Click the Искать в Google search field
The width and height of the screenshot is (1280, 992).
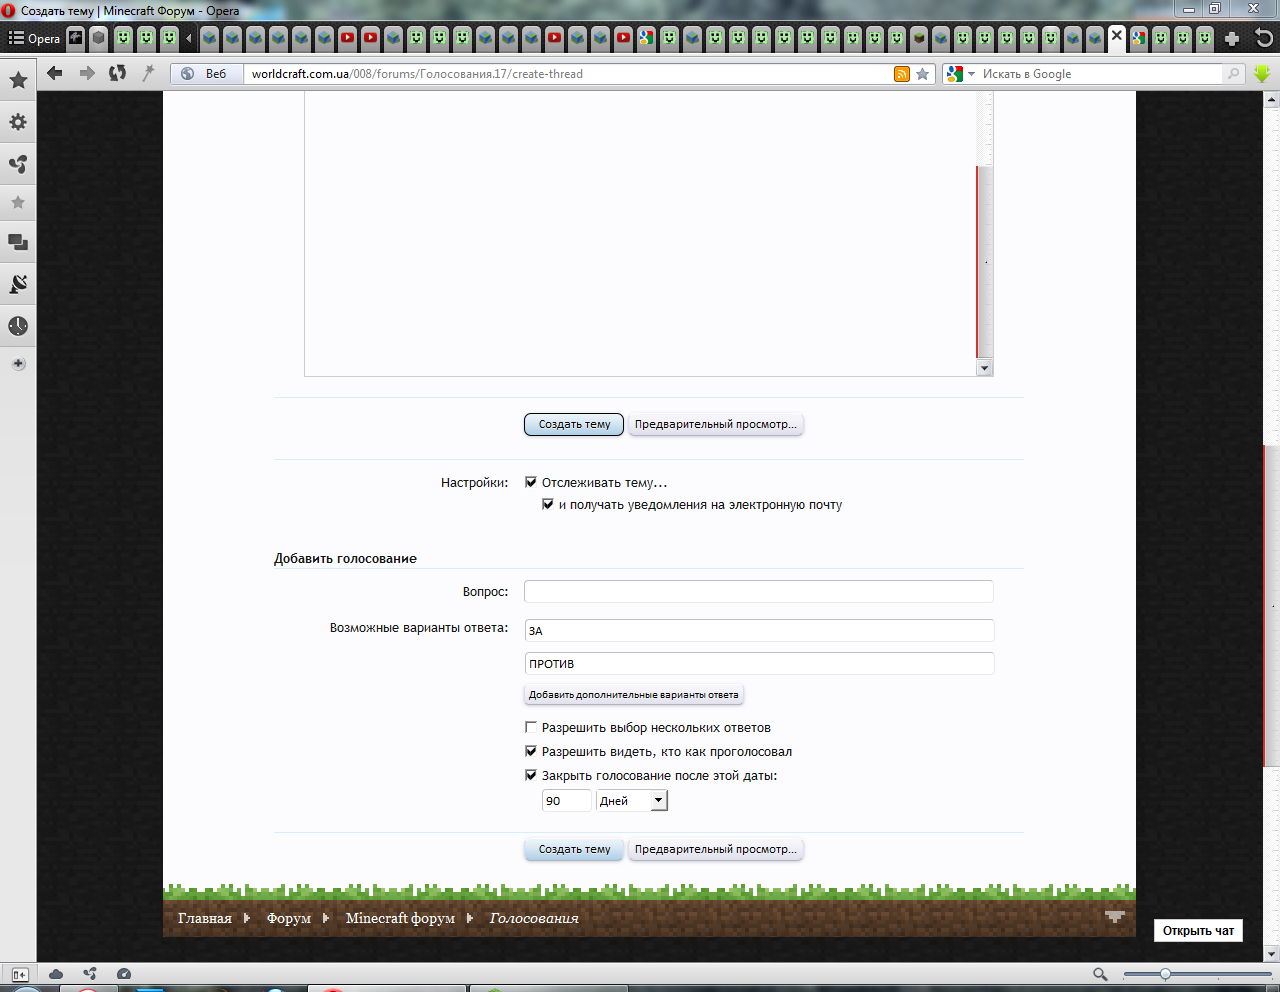(x=1100, y=74)
